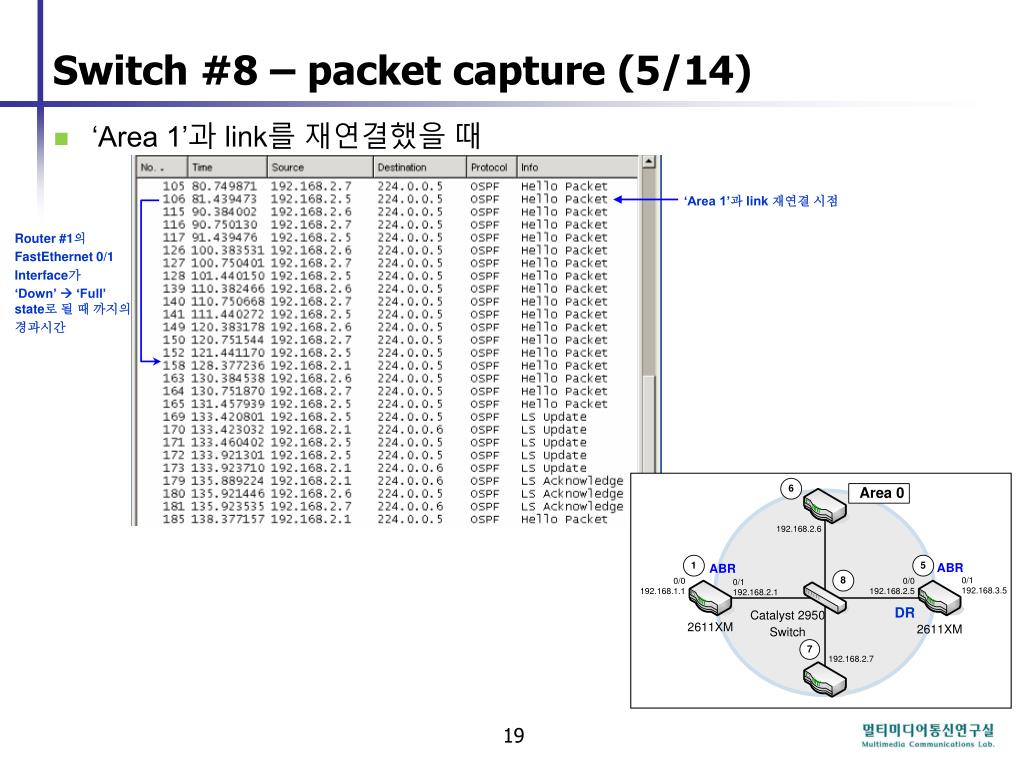Image resolution: width=1024 pixels, height=768 pixels.
Task: Select packet 169 LS Update row
Action: coord(387,417)
